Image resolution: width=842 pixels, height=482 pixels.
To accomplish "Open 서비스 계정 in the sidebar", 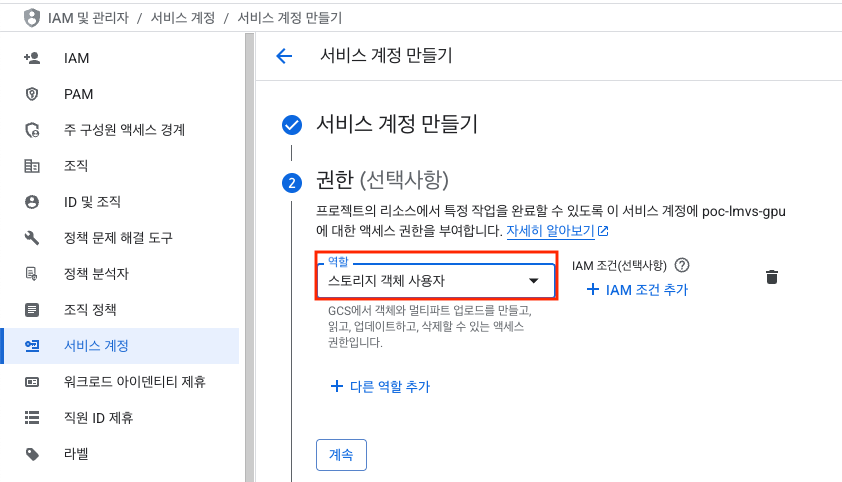I will click(120, 346).
